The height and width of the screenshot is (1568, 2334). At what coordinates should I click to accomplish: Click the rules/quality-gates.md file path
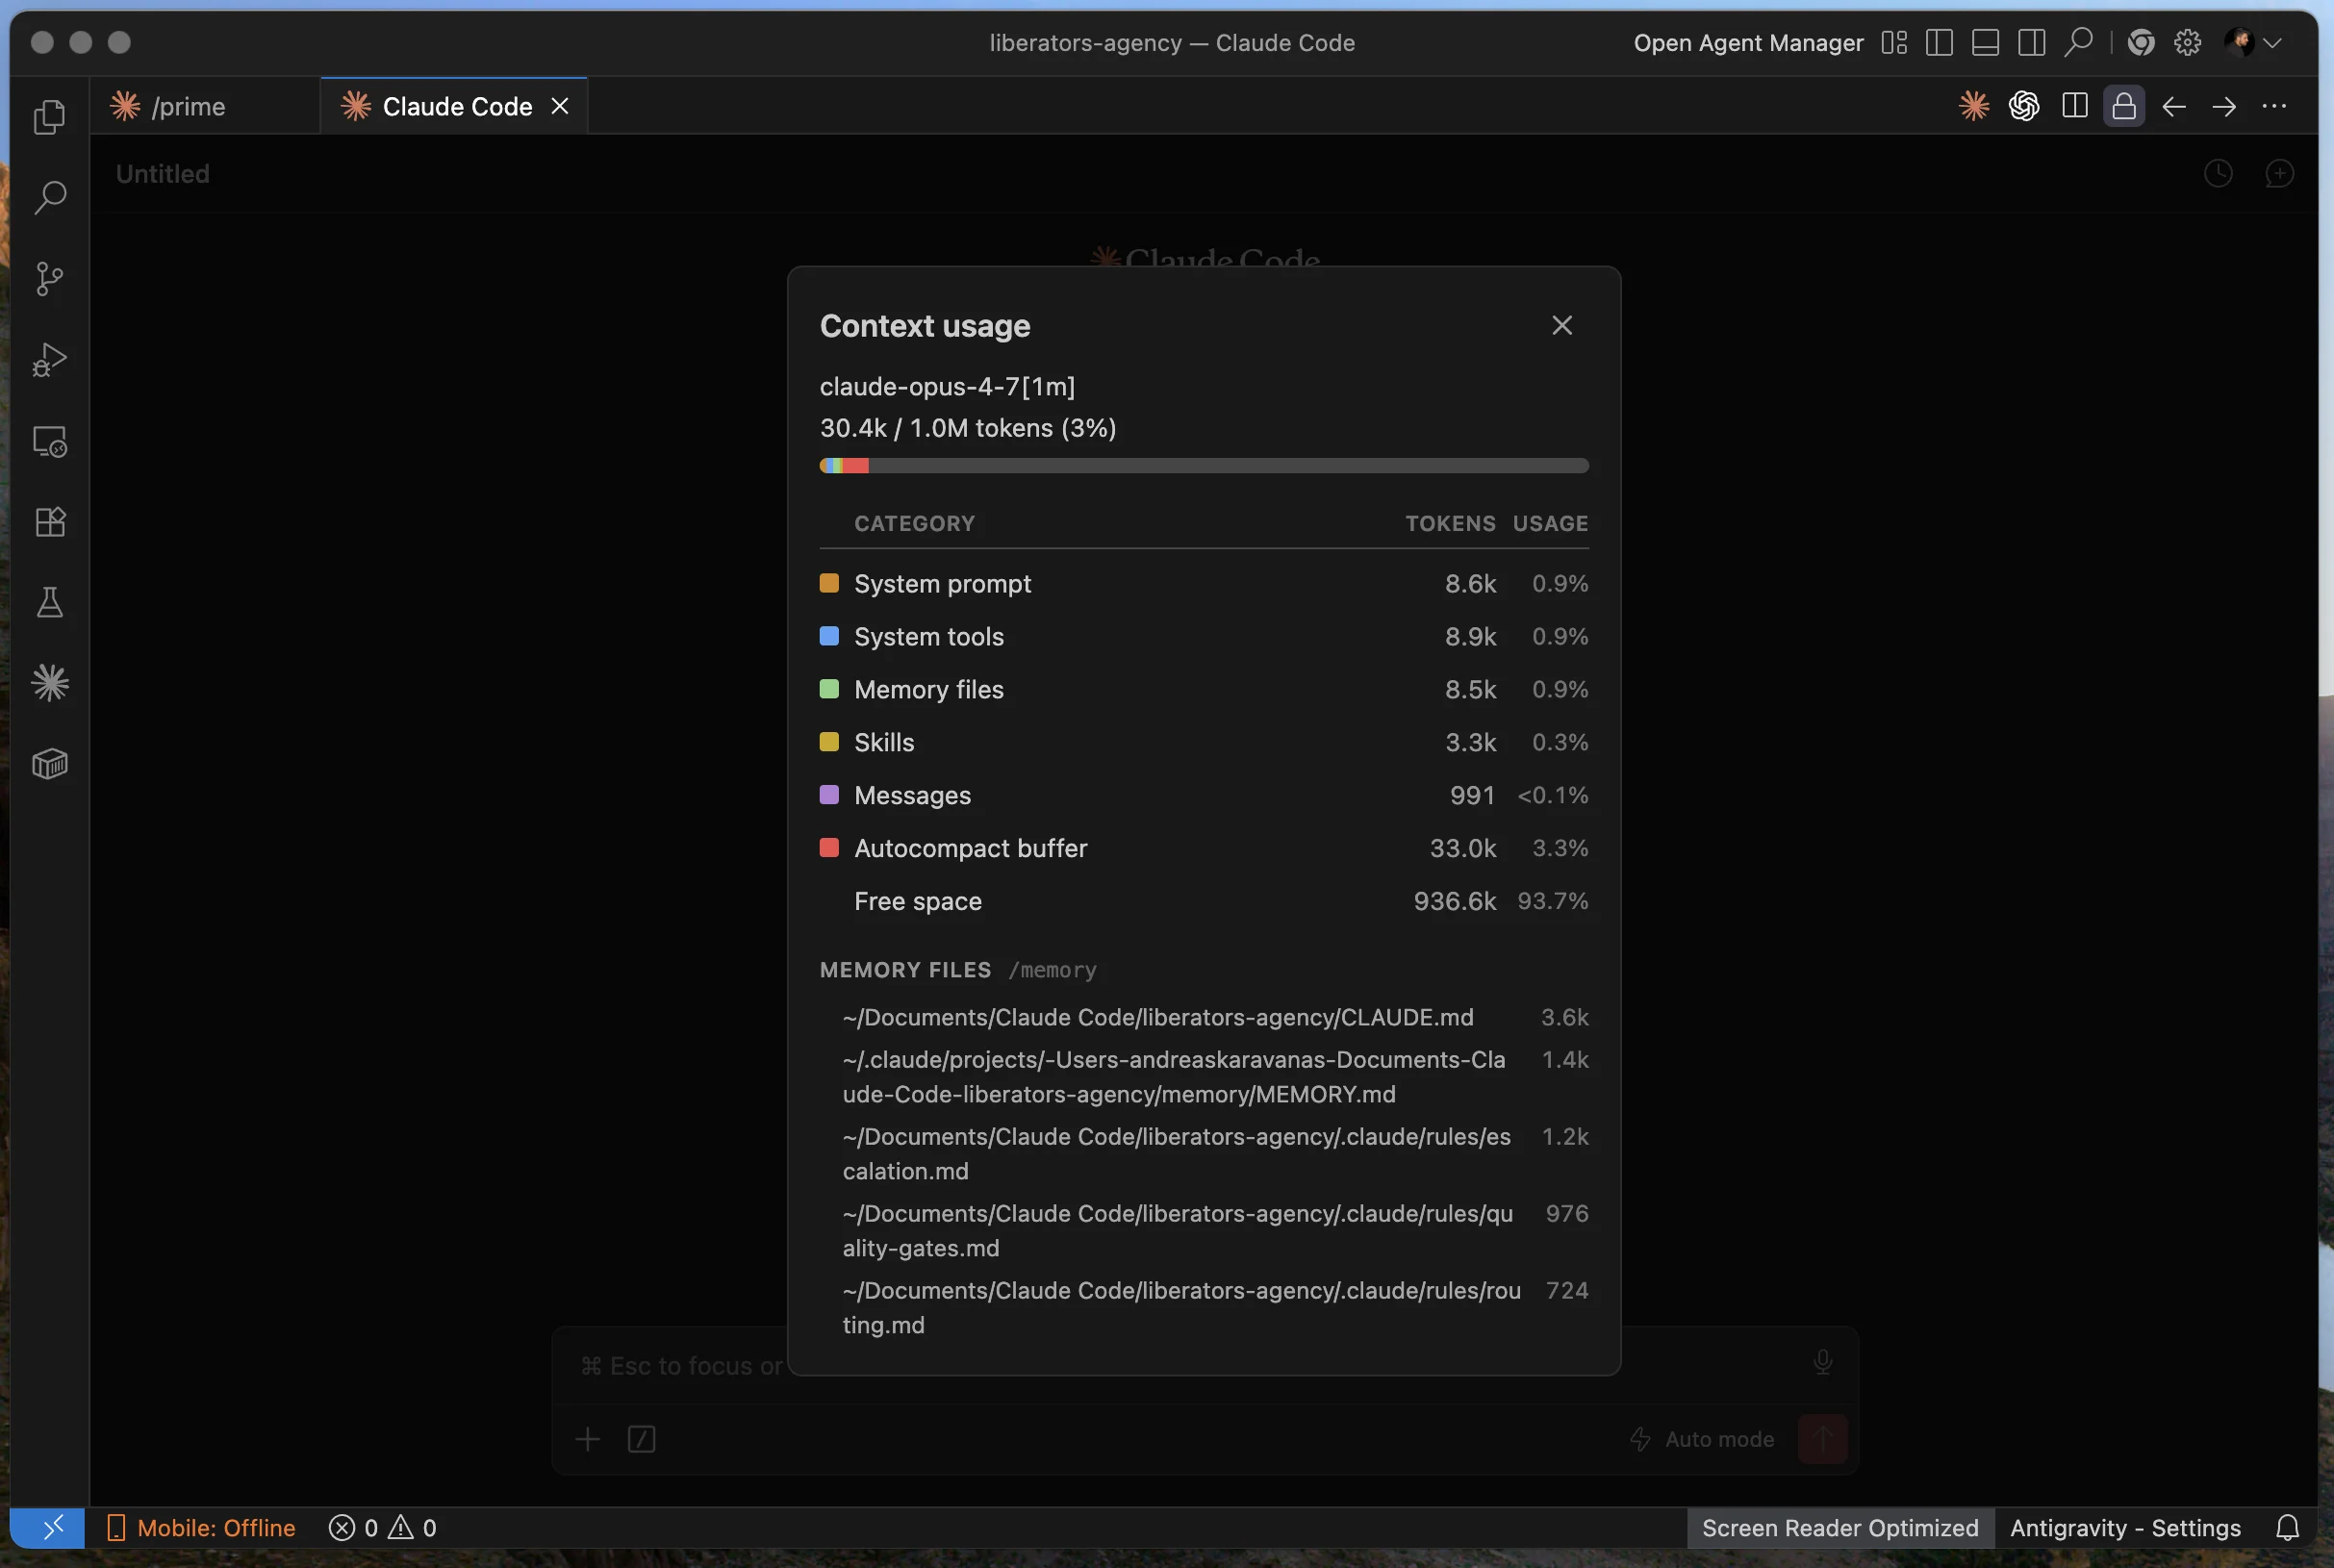point(1177,1231)
